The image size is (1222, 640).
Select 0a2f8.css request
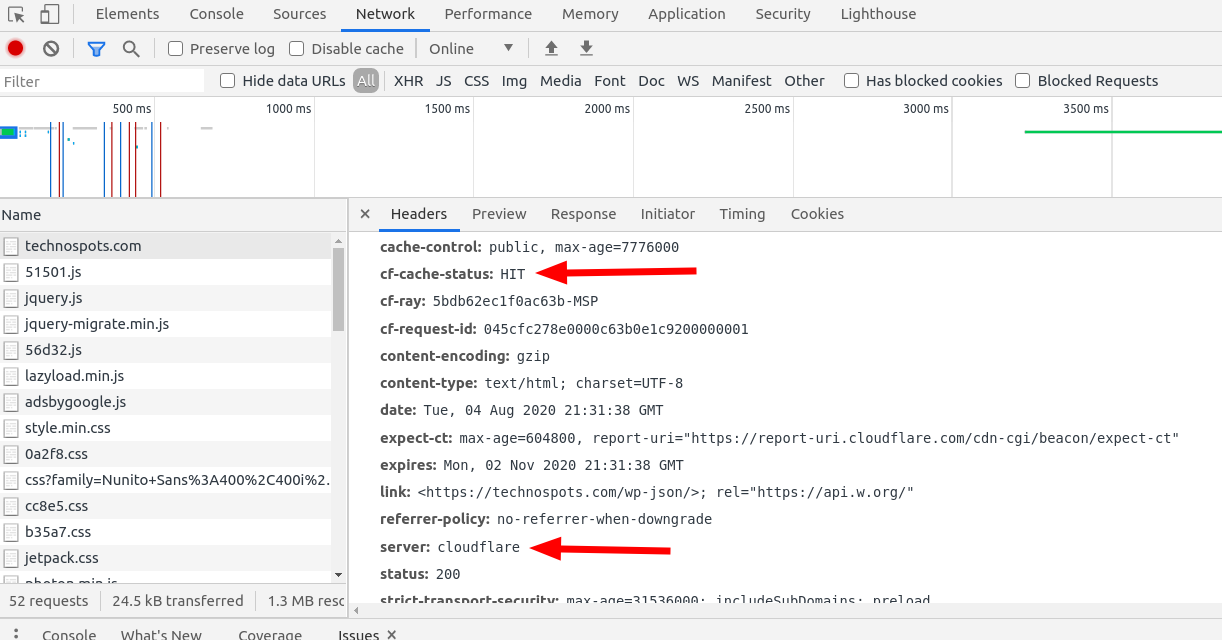pyautogui.click(x=166, y=454)
